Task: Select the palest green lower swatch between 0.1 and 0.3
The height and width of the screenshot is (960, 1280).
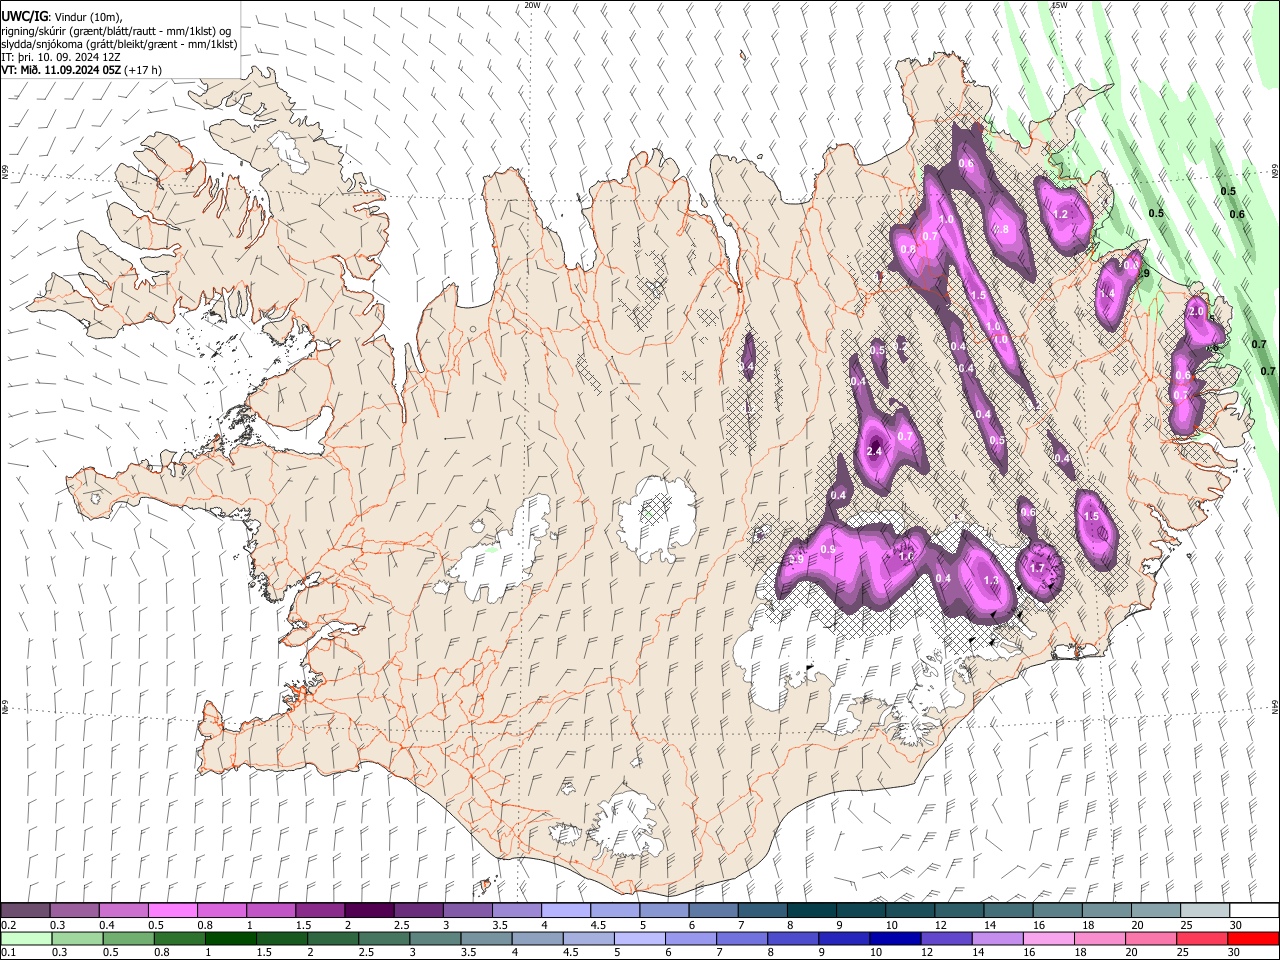Action: pyautogui.click(x=26, y=938)
